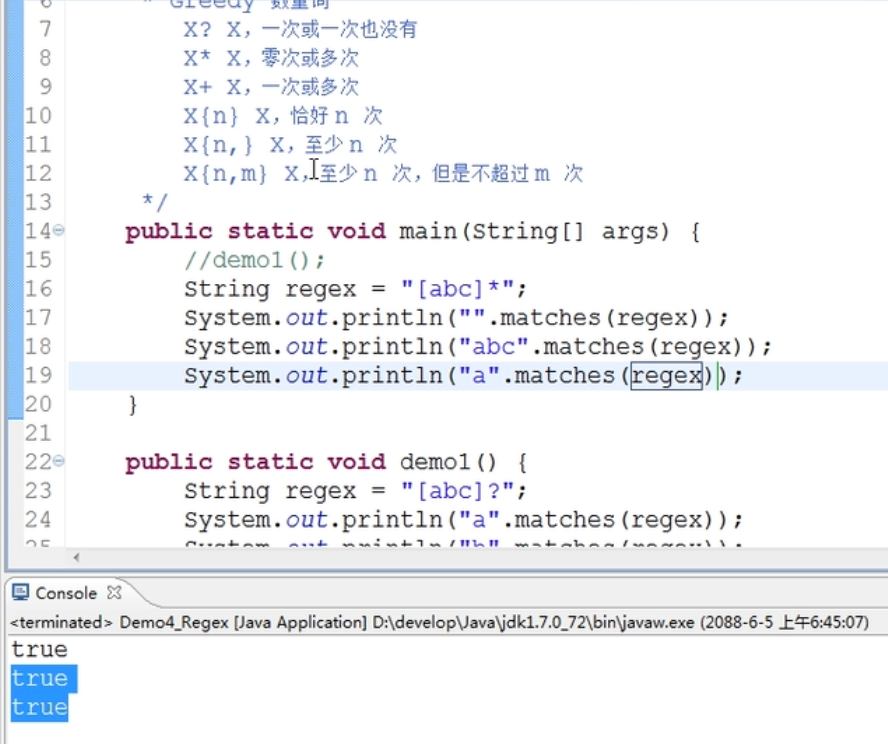Click the first true console output line
The width and height of the screenshot is (888, 744).
pyautogui.click(x=40, y=650)
